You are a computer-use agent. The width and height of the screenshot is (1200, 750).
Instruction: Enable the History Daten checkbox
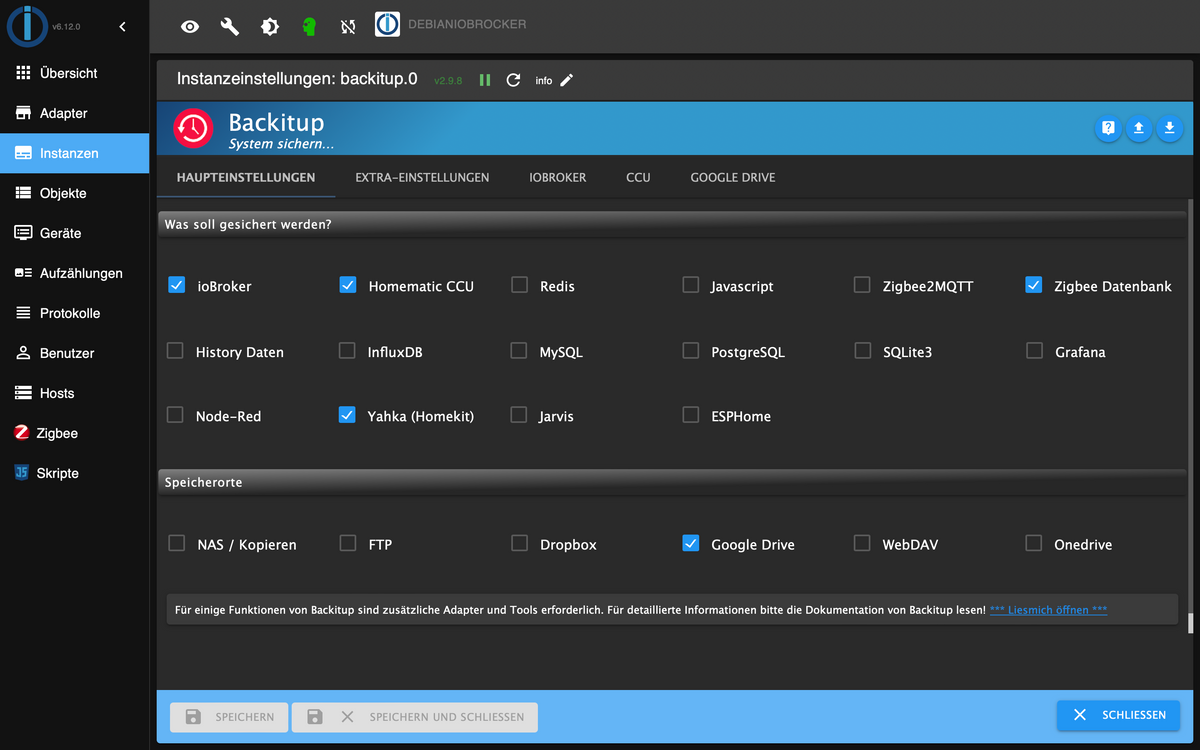pyautogui.click(x=175, y=351)
